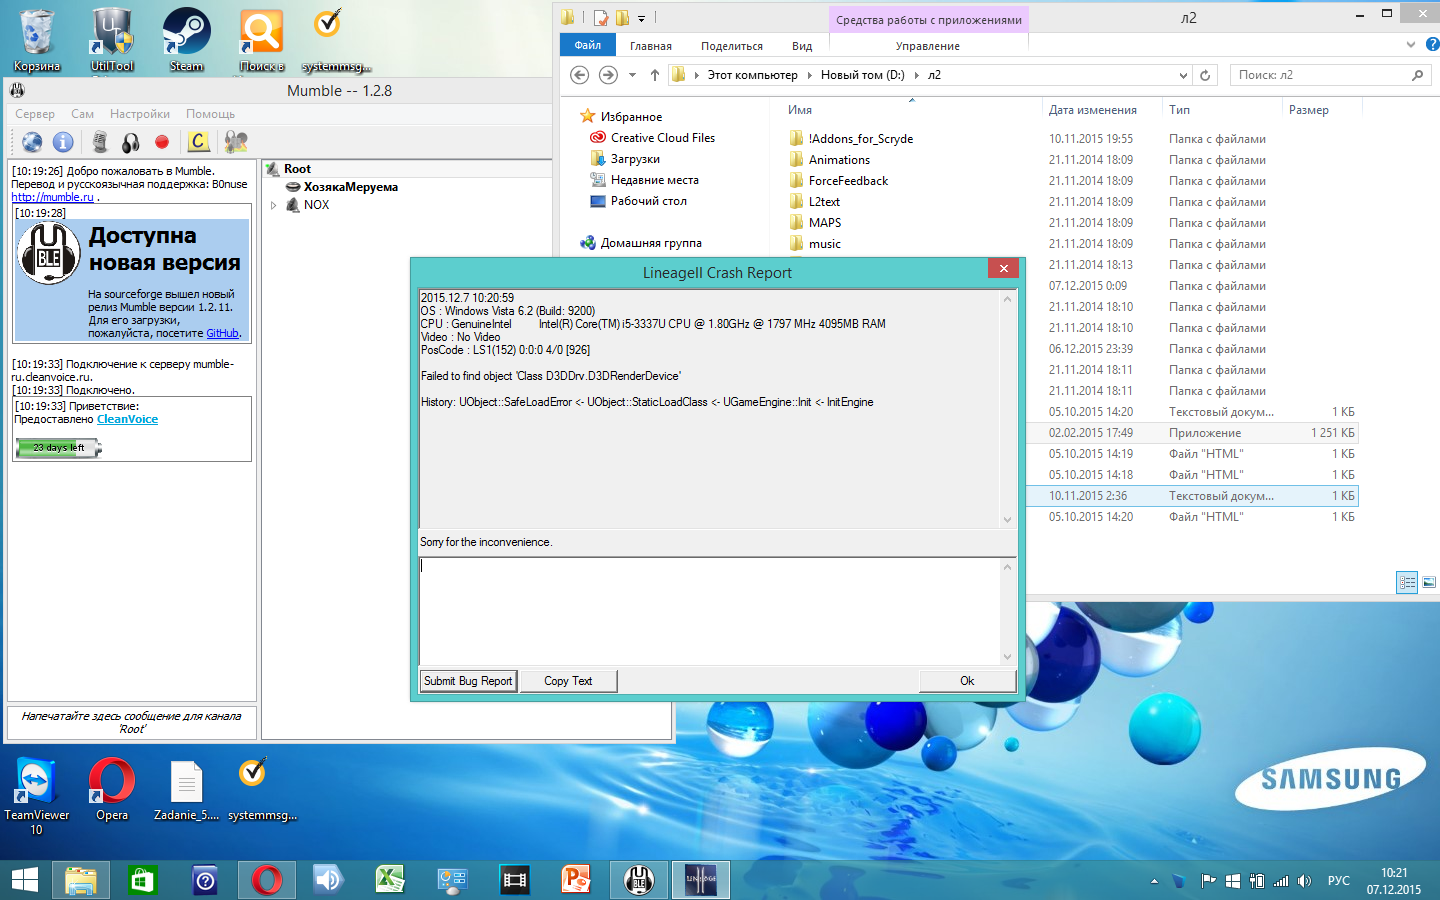The height and width of the screenshot is (900, 1440).
Task: Switch to the Вид tab in Explorer
Action: 801,46
